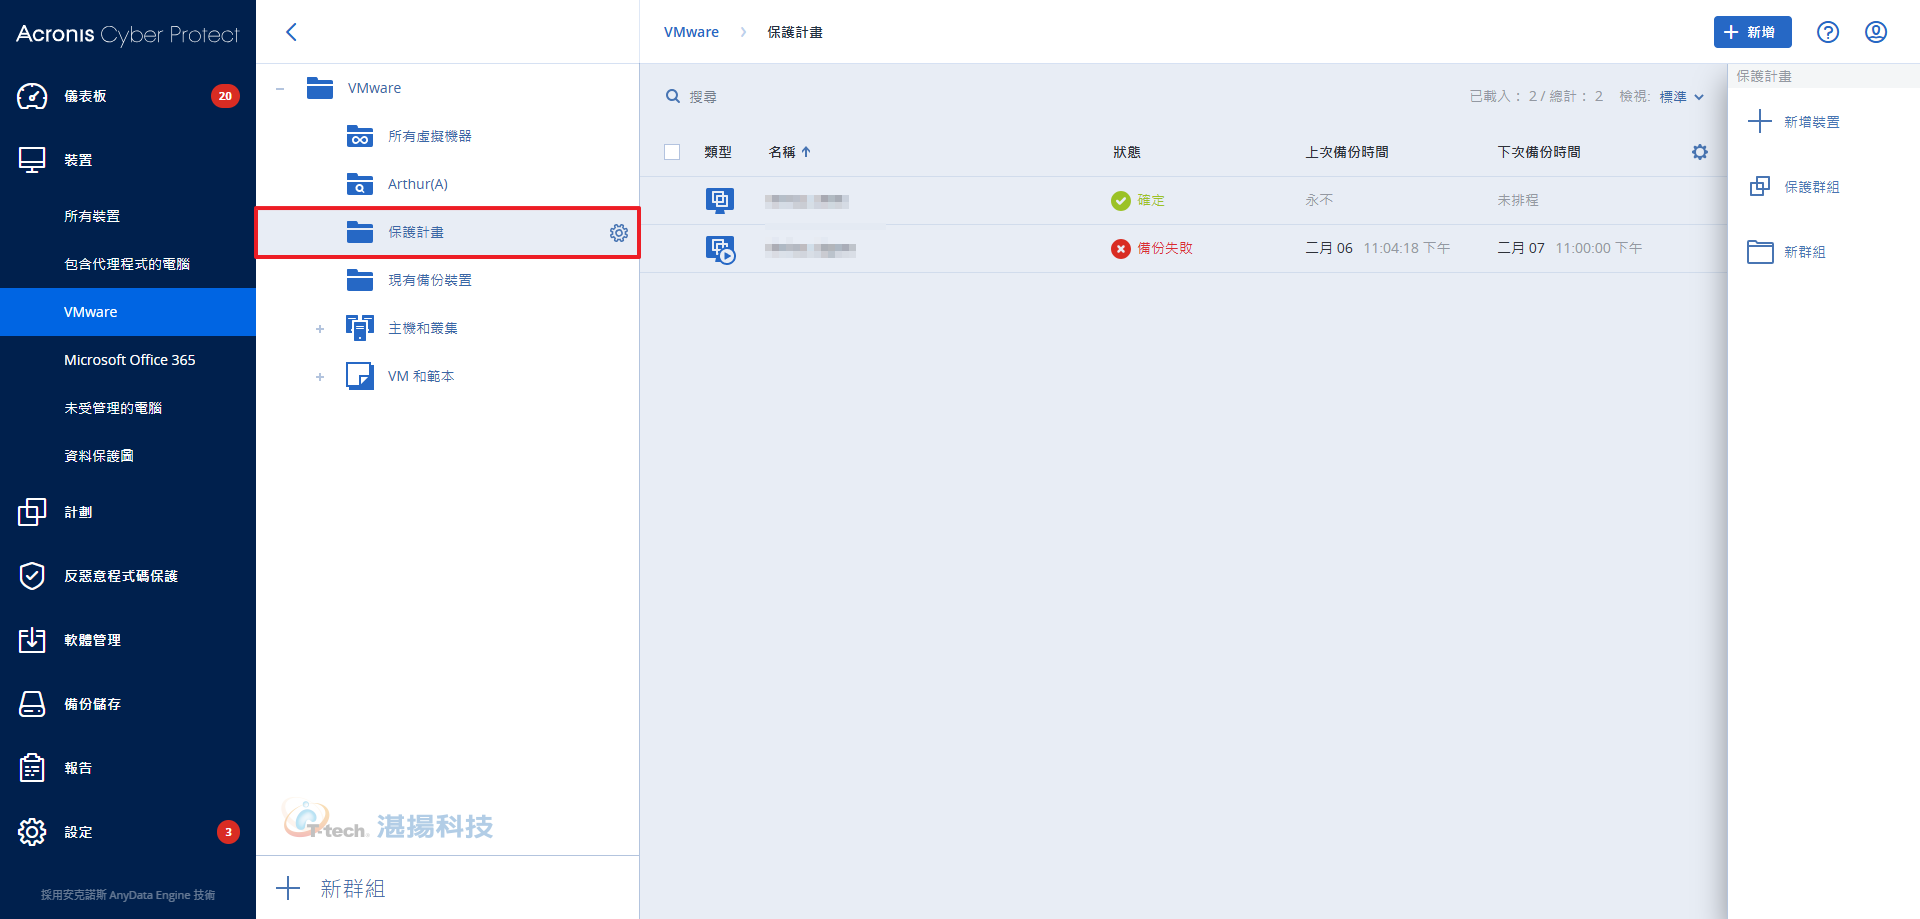The width and height of the screenshot is (1920, 919).
Task: Collapse the VMware tree node
Action: click(280, 89)
